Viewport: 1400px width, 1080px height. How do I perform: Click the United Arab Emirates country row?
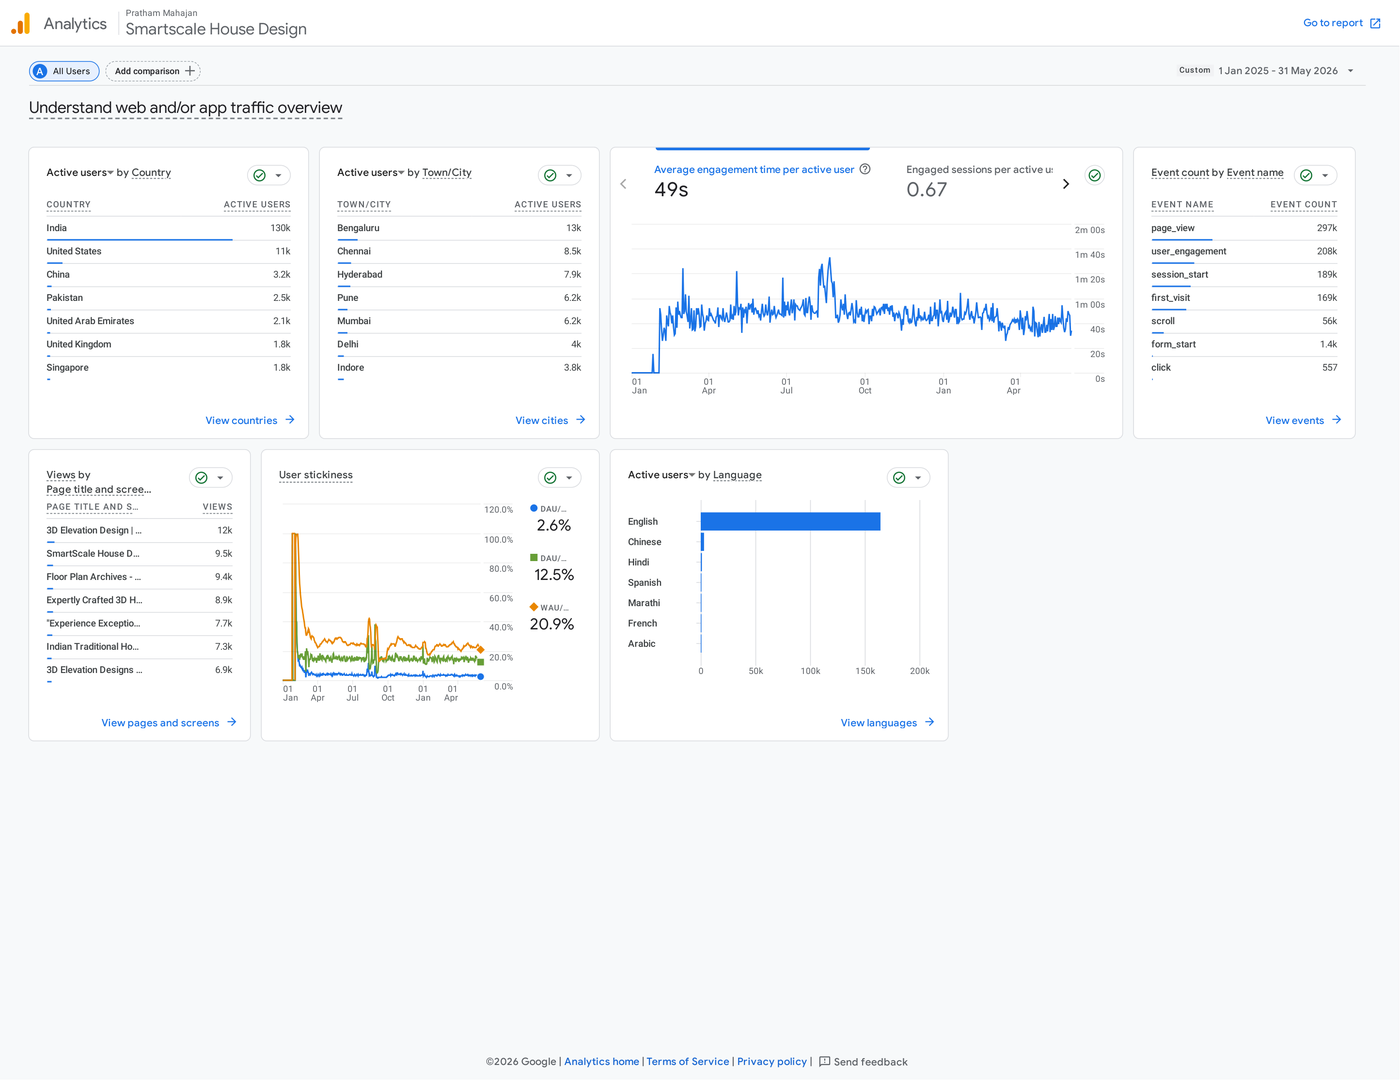click(168, 321)
